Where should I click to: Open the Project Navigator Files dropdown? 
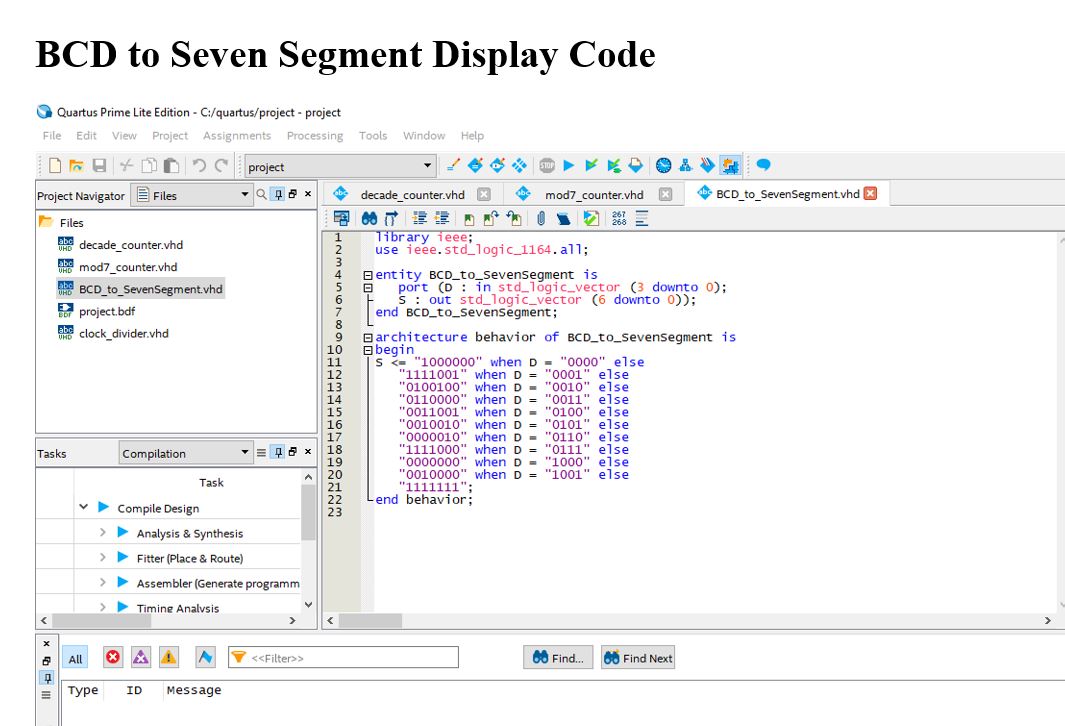(x=192, y=195)
